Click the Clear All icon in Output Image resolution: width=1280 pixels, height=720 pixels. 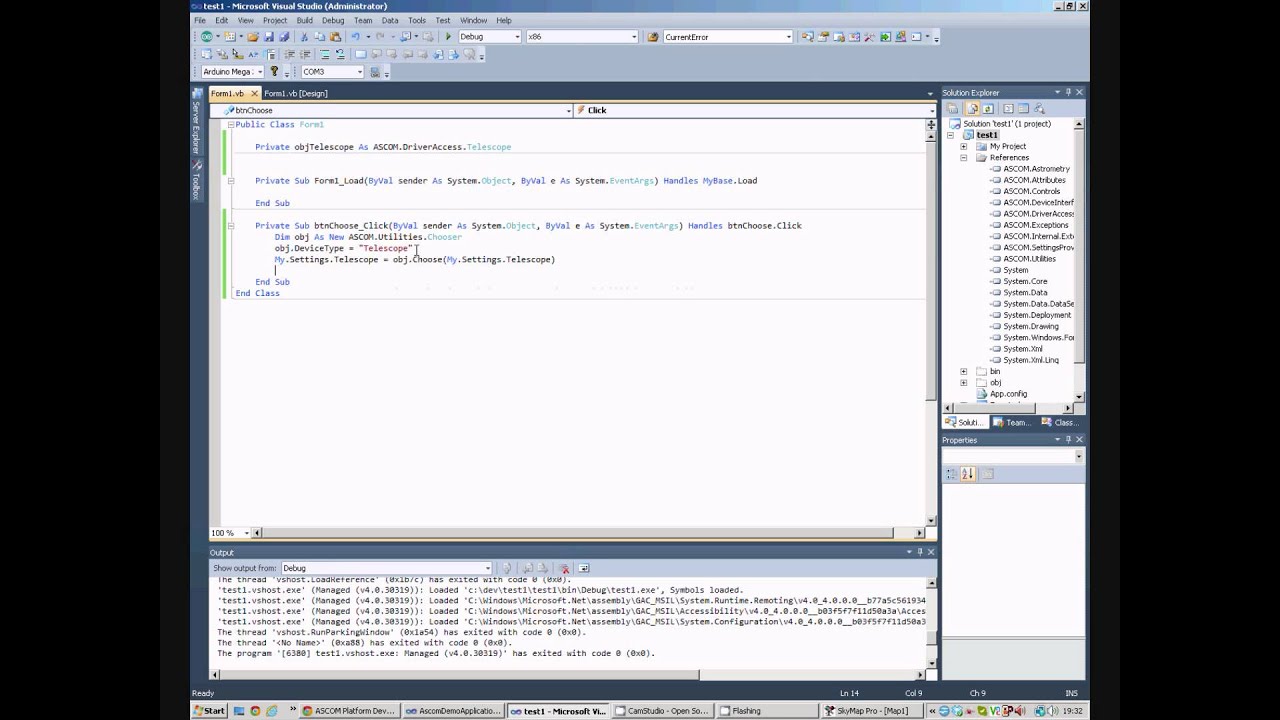(x=564, y=568)
